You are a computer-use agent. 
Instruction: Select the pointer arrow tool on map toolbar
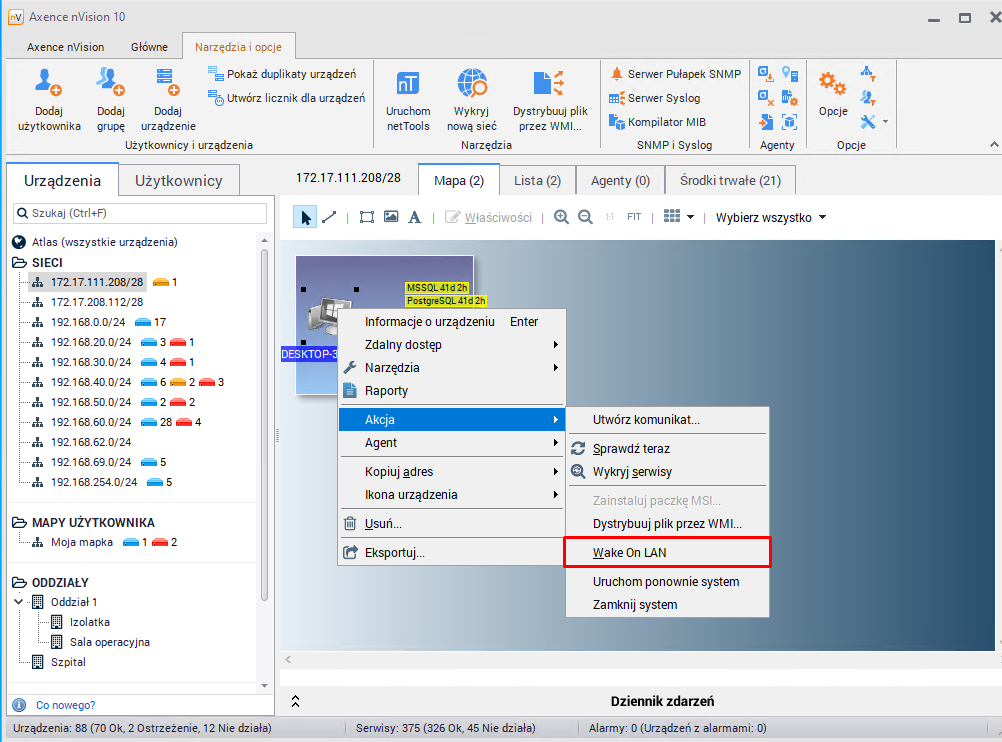pos(306,217)
